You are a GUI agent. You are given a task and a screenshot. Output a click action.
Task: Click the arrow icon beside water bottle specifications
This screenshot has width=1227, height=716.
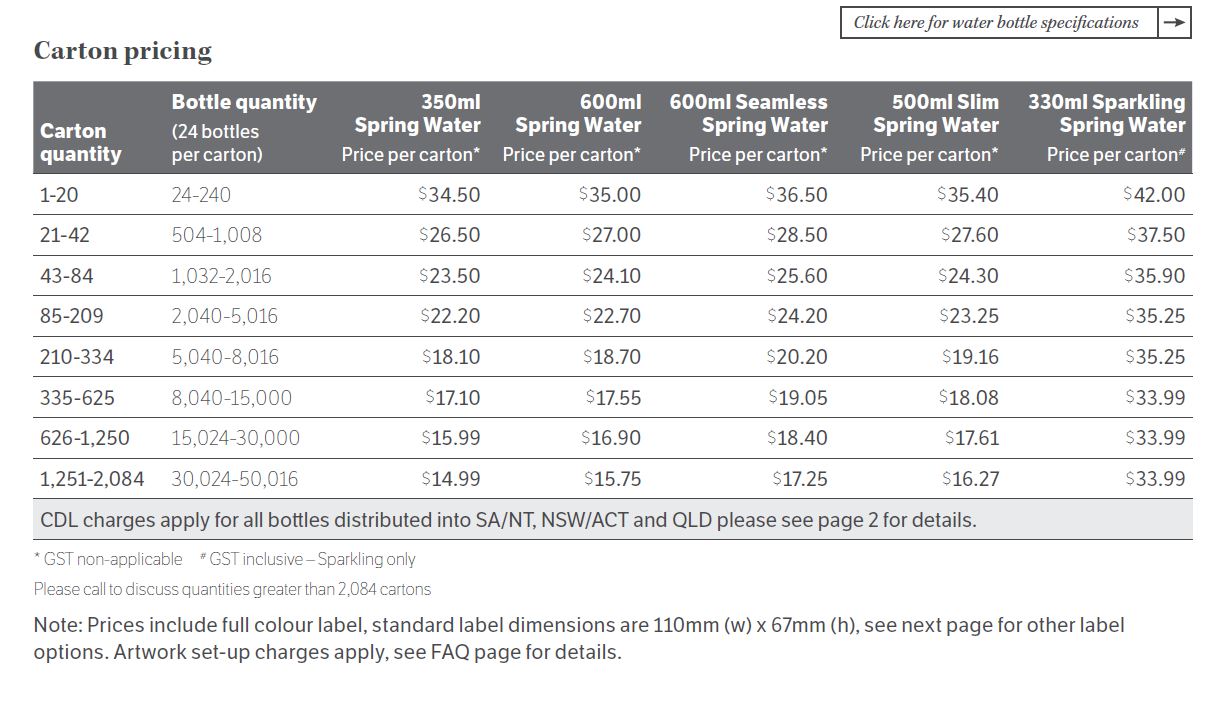click(x=1174, y=23)
